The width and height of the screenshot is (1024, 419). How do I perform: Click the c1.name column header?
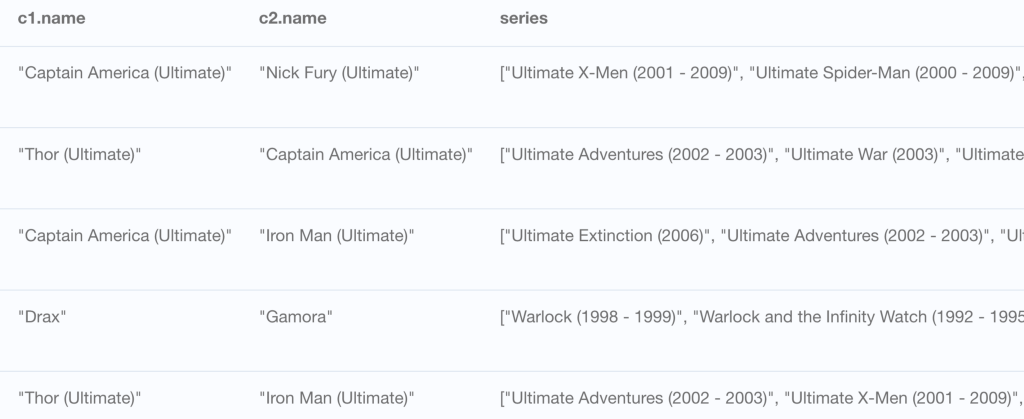51,18
